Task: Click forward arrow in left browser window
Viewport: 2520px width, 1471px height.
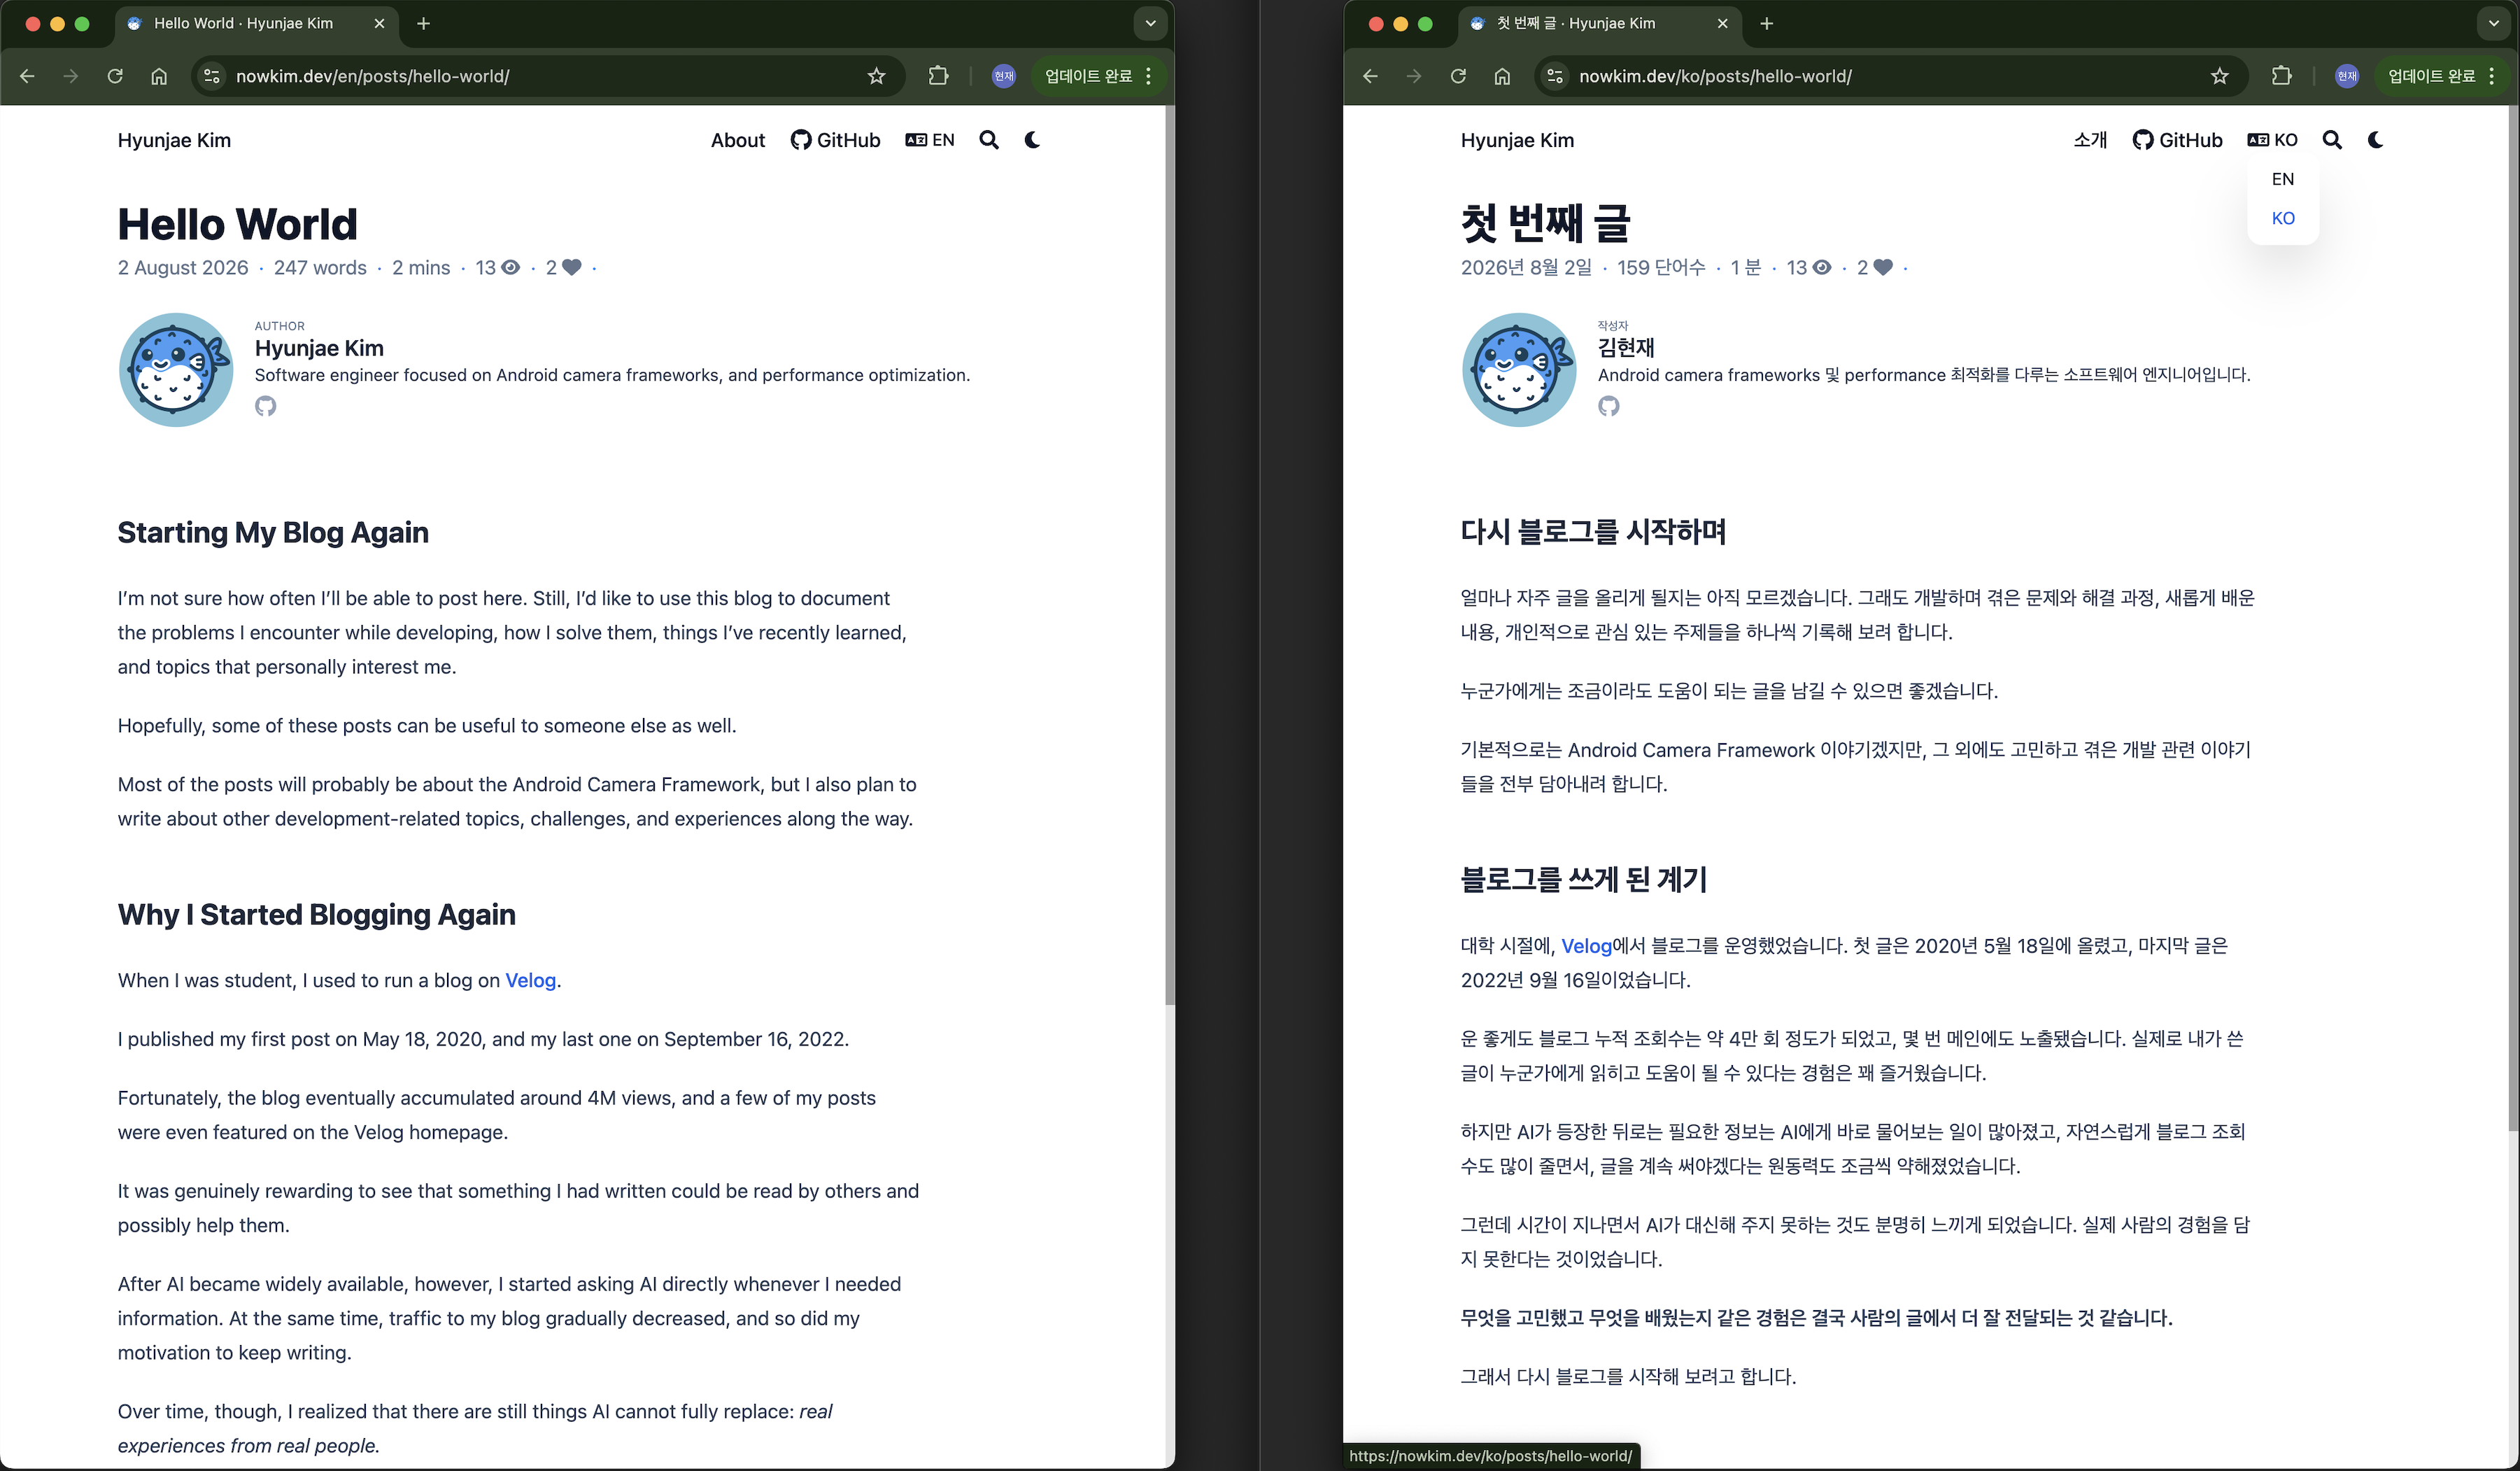Action: pyautogui.click(x=70, y=76)
